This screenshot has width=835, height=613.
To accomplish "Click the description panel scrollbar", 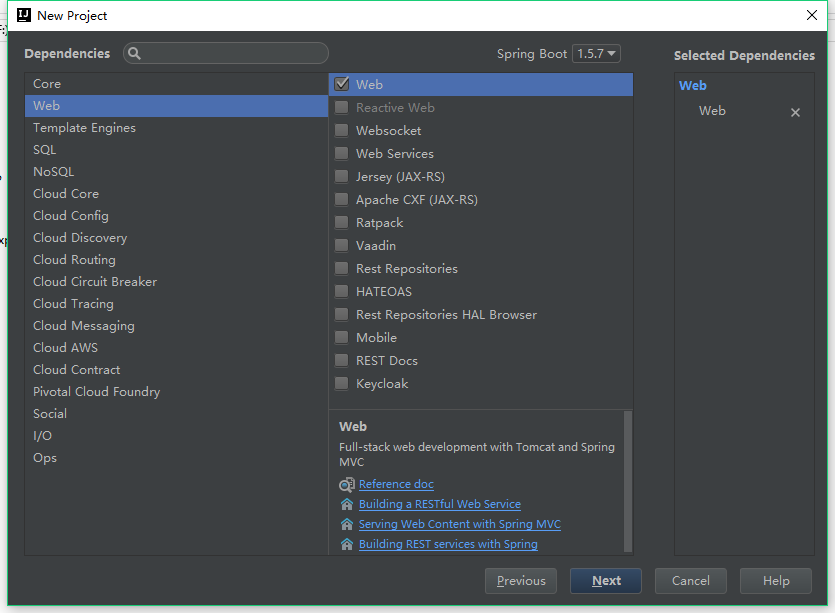I will coord(628,480).
